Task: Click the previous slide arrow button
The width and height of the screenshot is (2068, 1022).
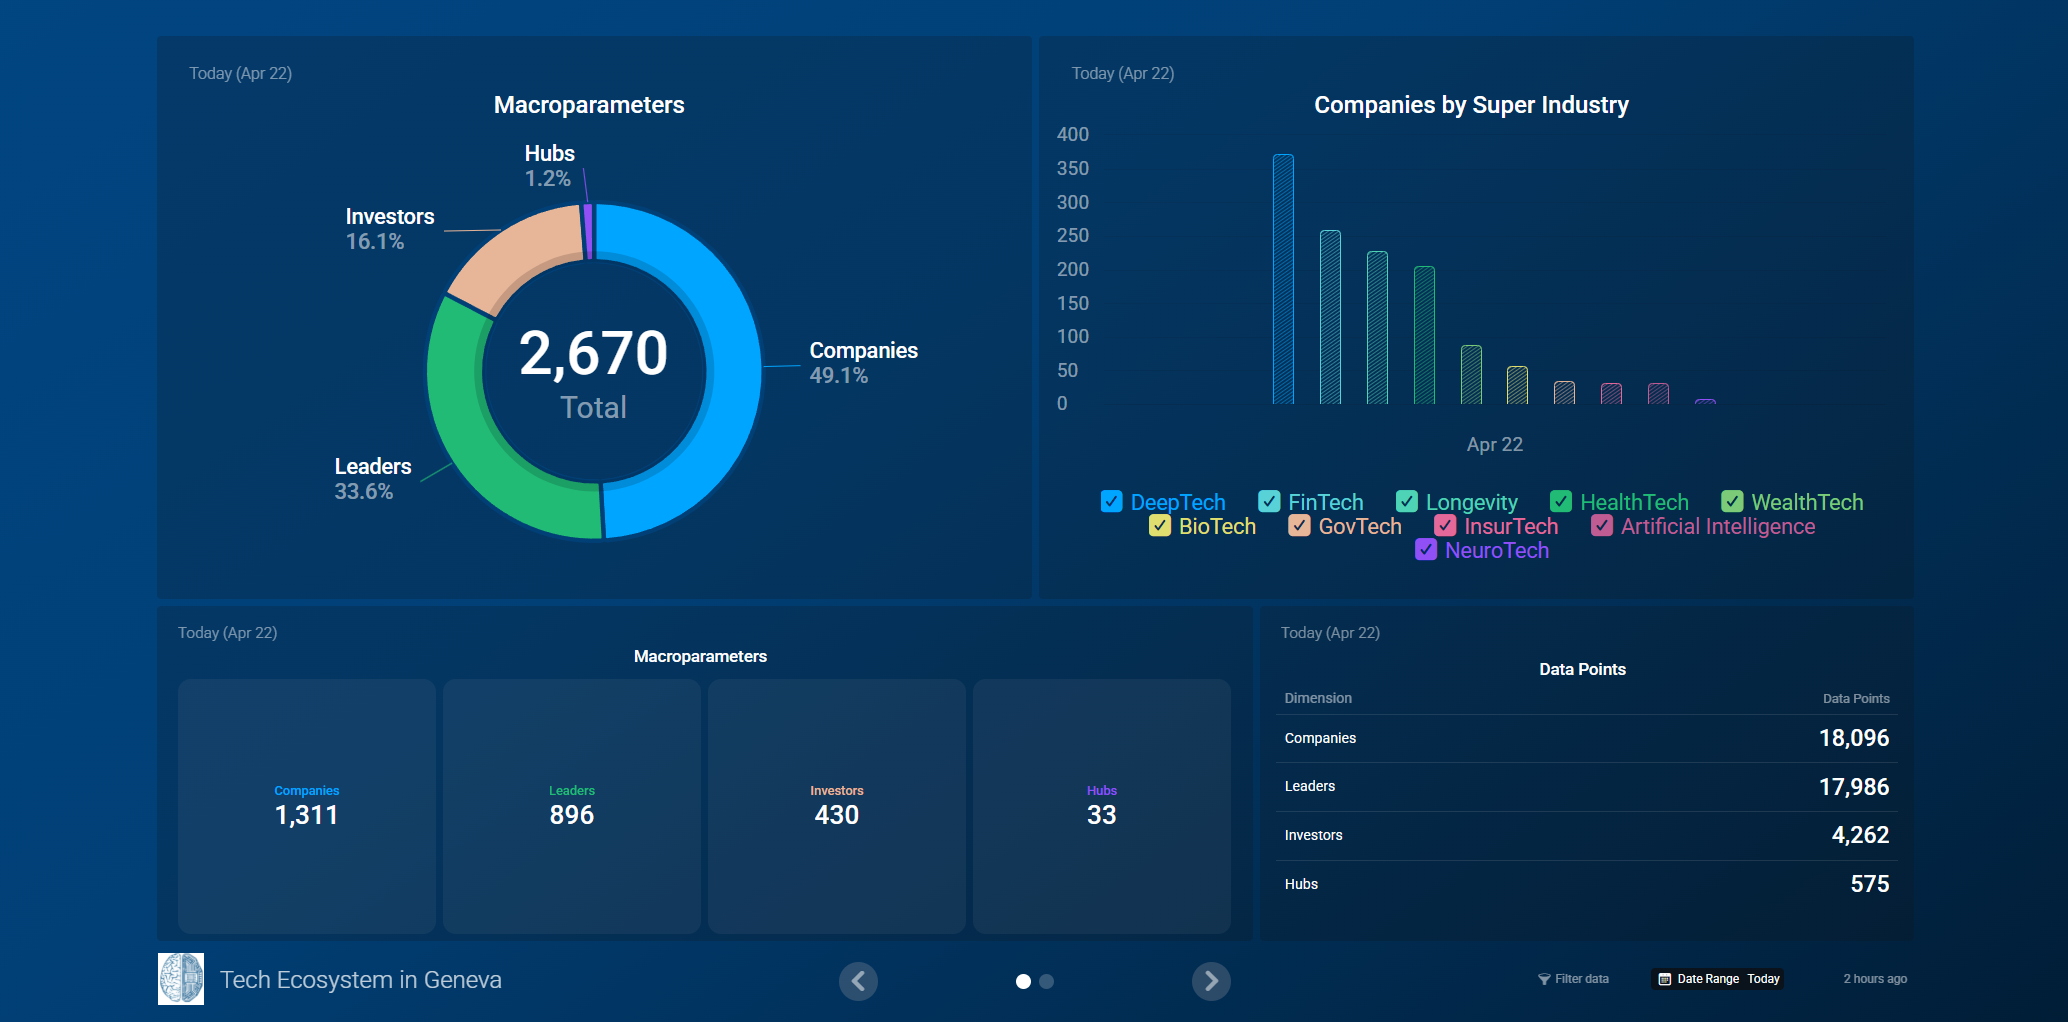Action: [858, 981]
